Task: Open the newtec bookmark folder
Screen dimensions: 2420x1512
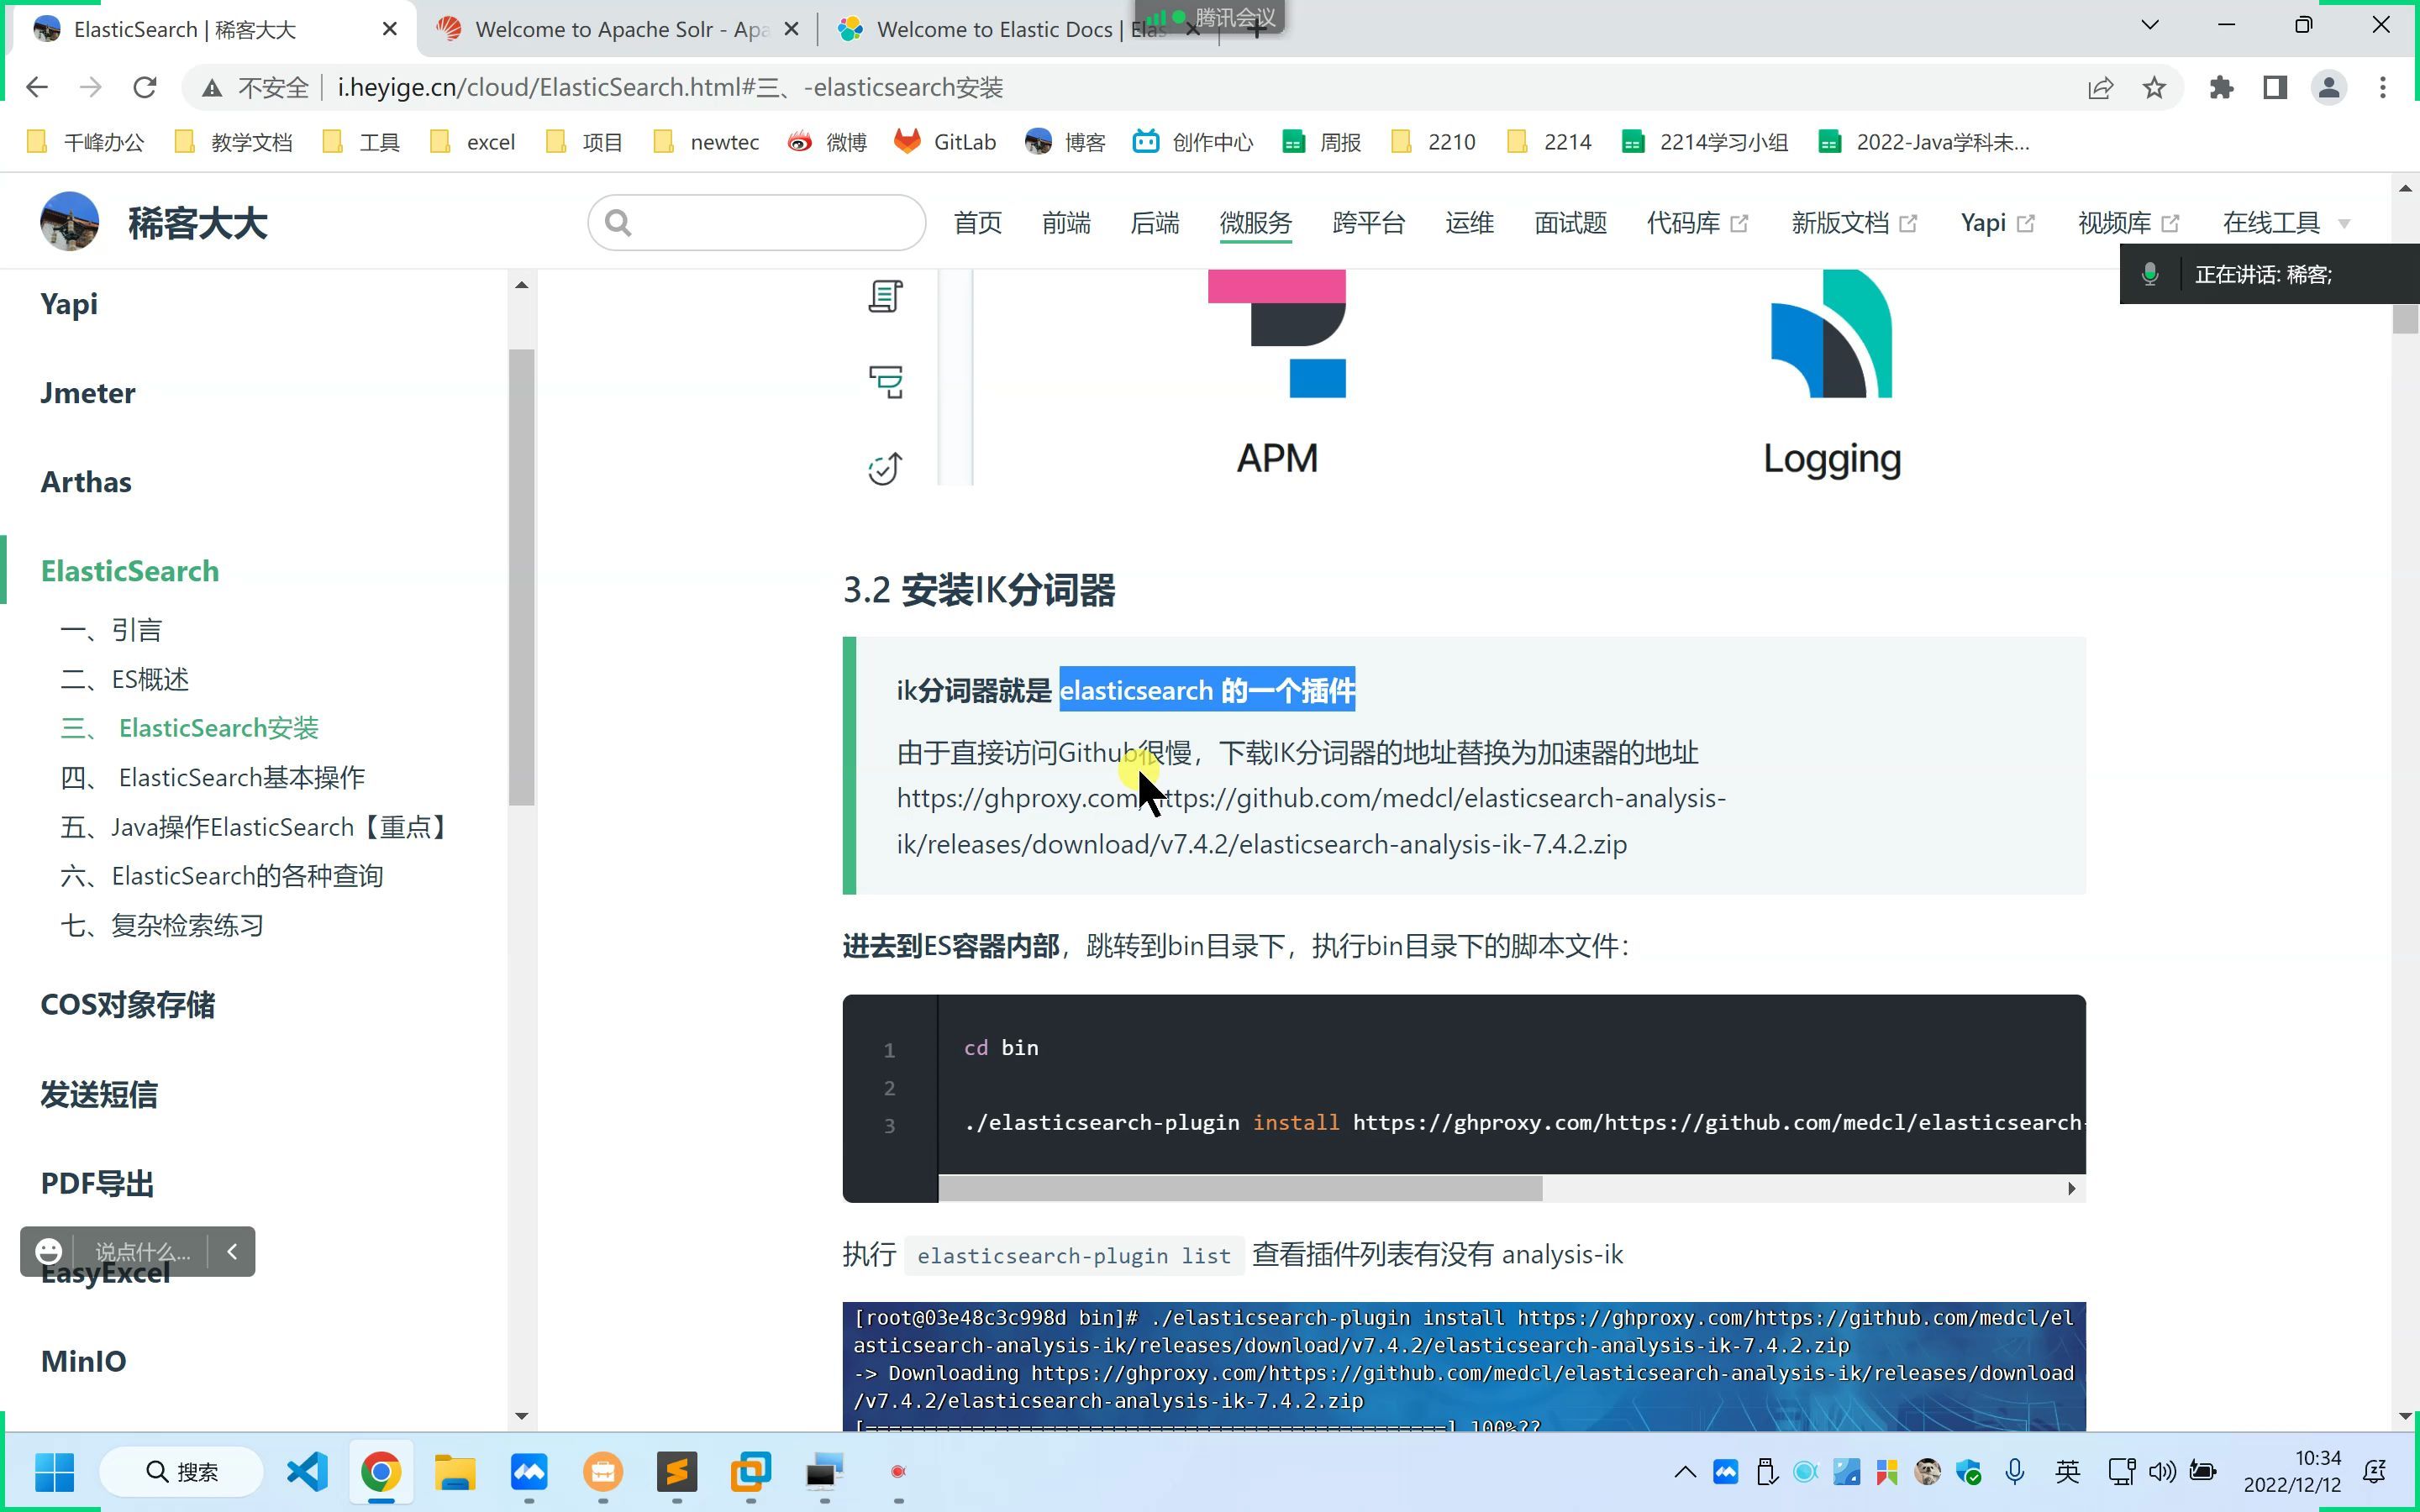Action: click(x=706, y=142)
